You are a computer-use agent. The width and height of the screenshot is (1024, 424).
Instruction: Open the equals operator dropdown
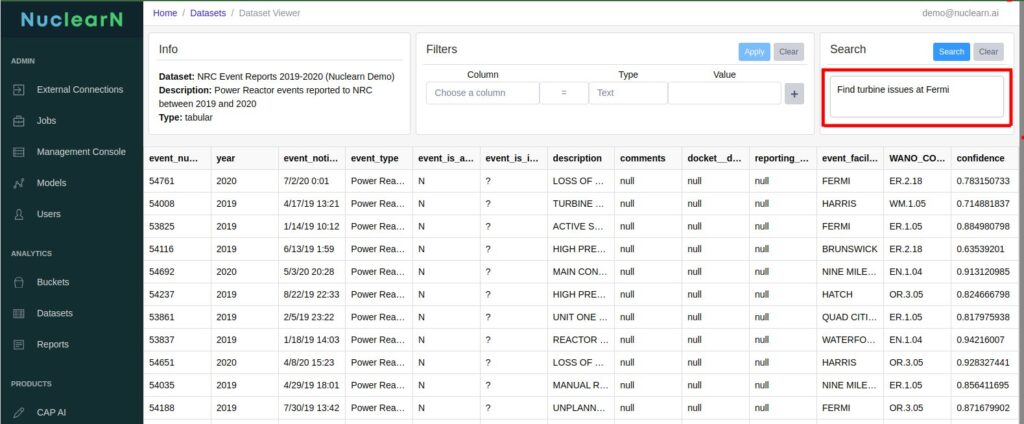[564, 93]
